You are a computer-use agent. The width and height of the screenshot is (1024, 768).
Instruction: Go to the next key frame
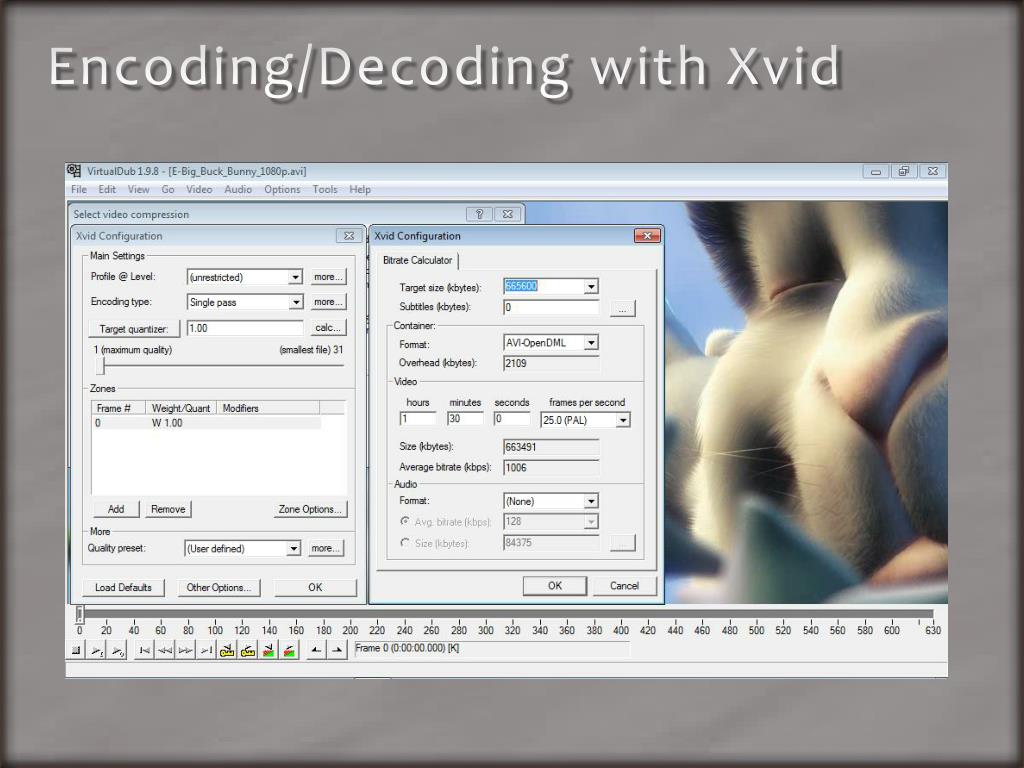click(x=248, y=650)
